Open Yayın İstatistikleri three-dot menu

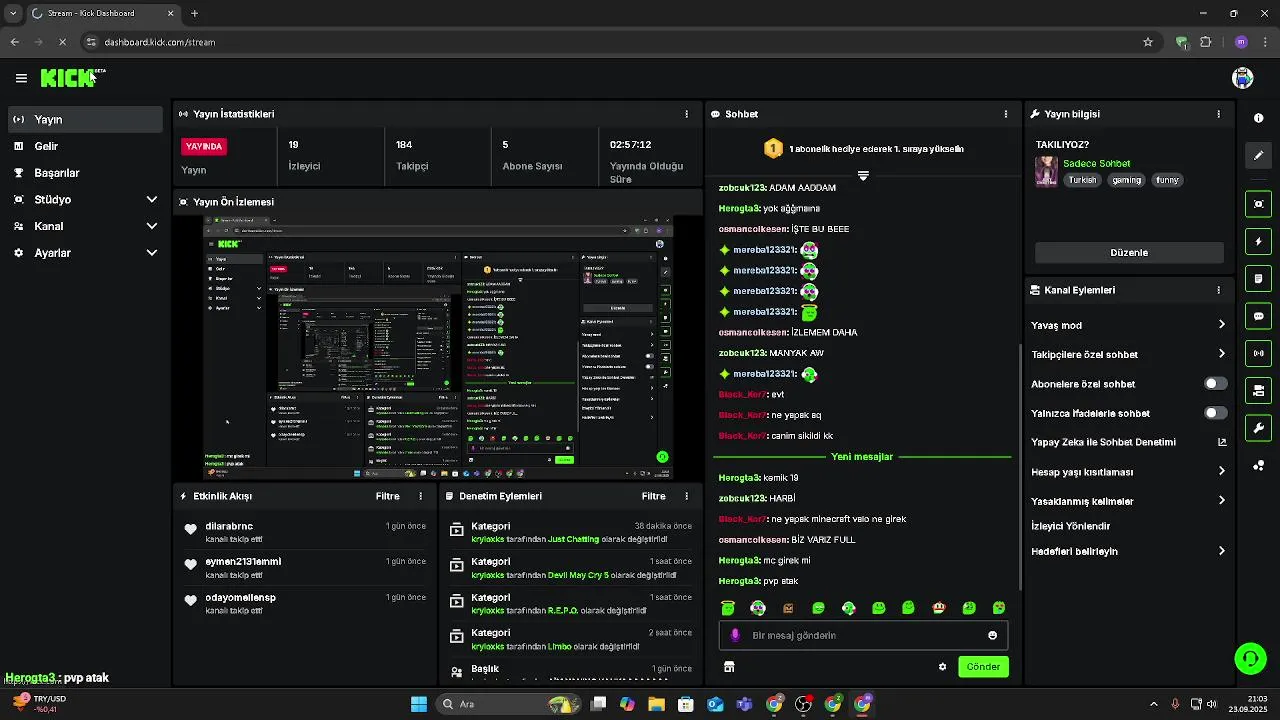pyautogui.click(x=686, y=114)
